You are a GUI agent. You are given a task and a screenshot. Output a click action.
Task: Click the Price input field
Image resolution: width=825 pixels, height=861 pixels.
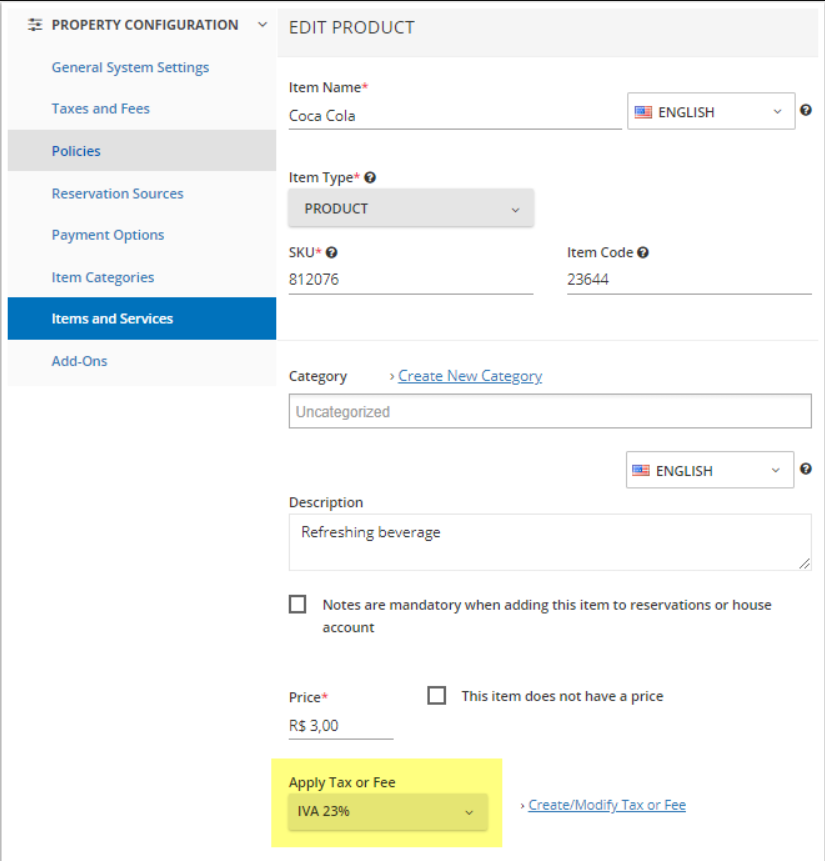pos(340,726)
